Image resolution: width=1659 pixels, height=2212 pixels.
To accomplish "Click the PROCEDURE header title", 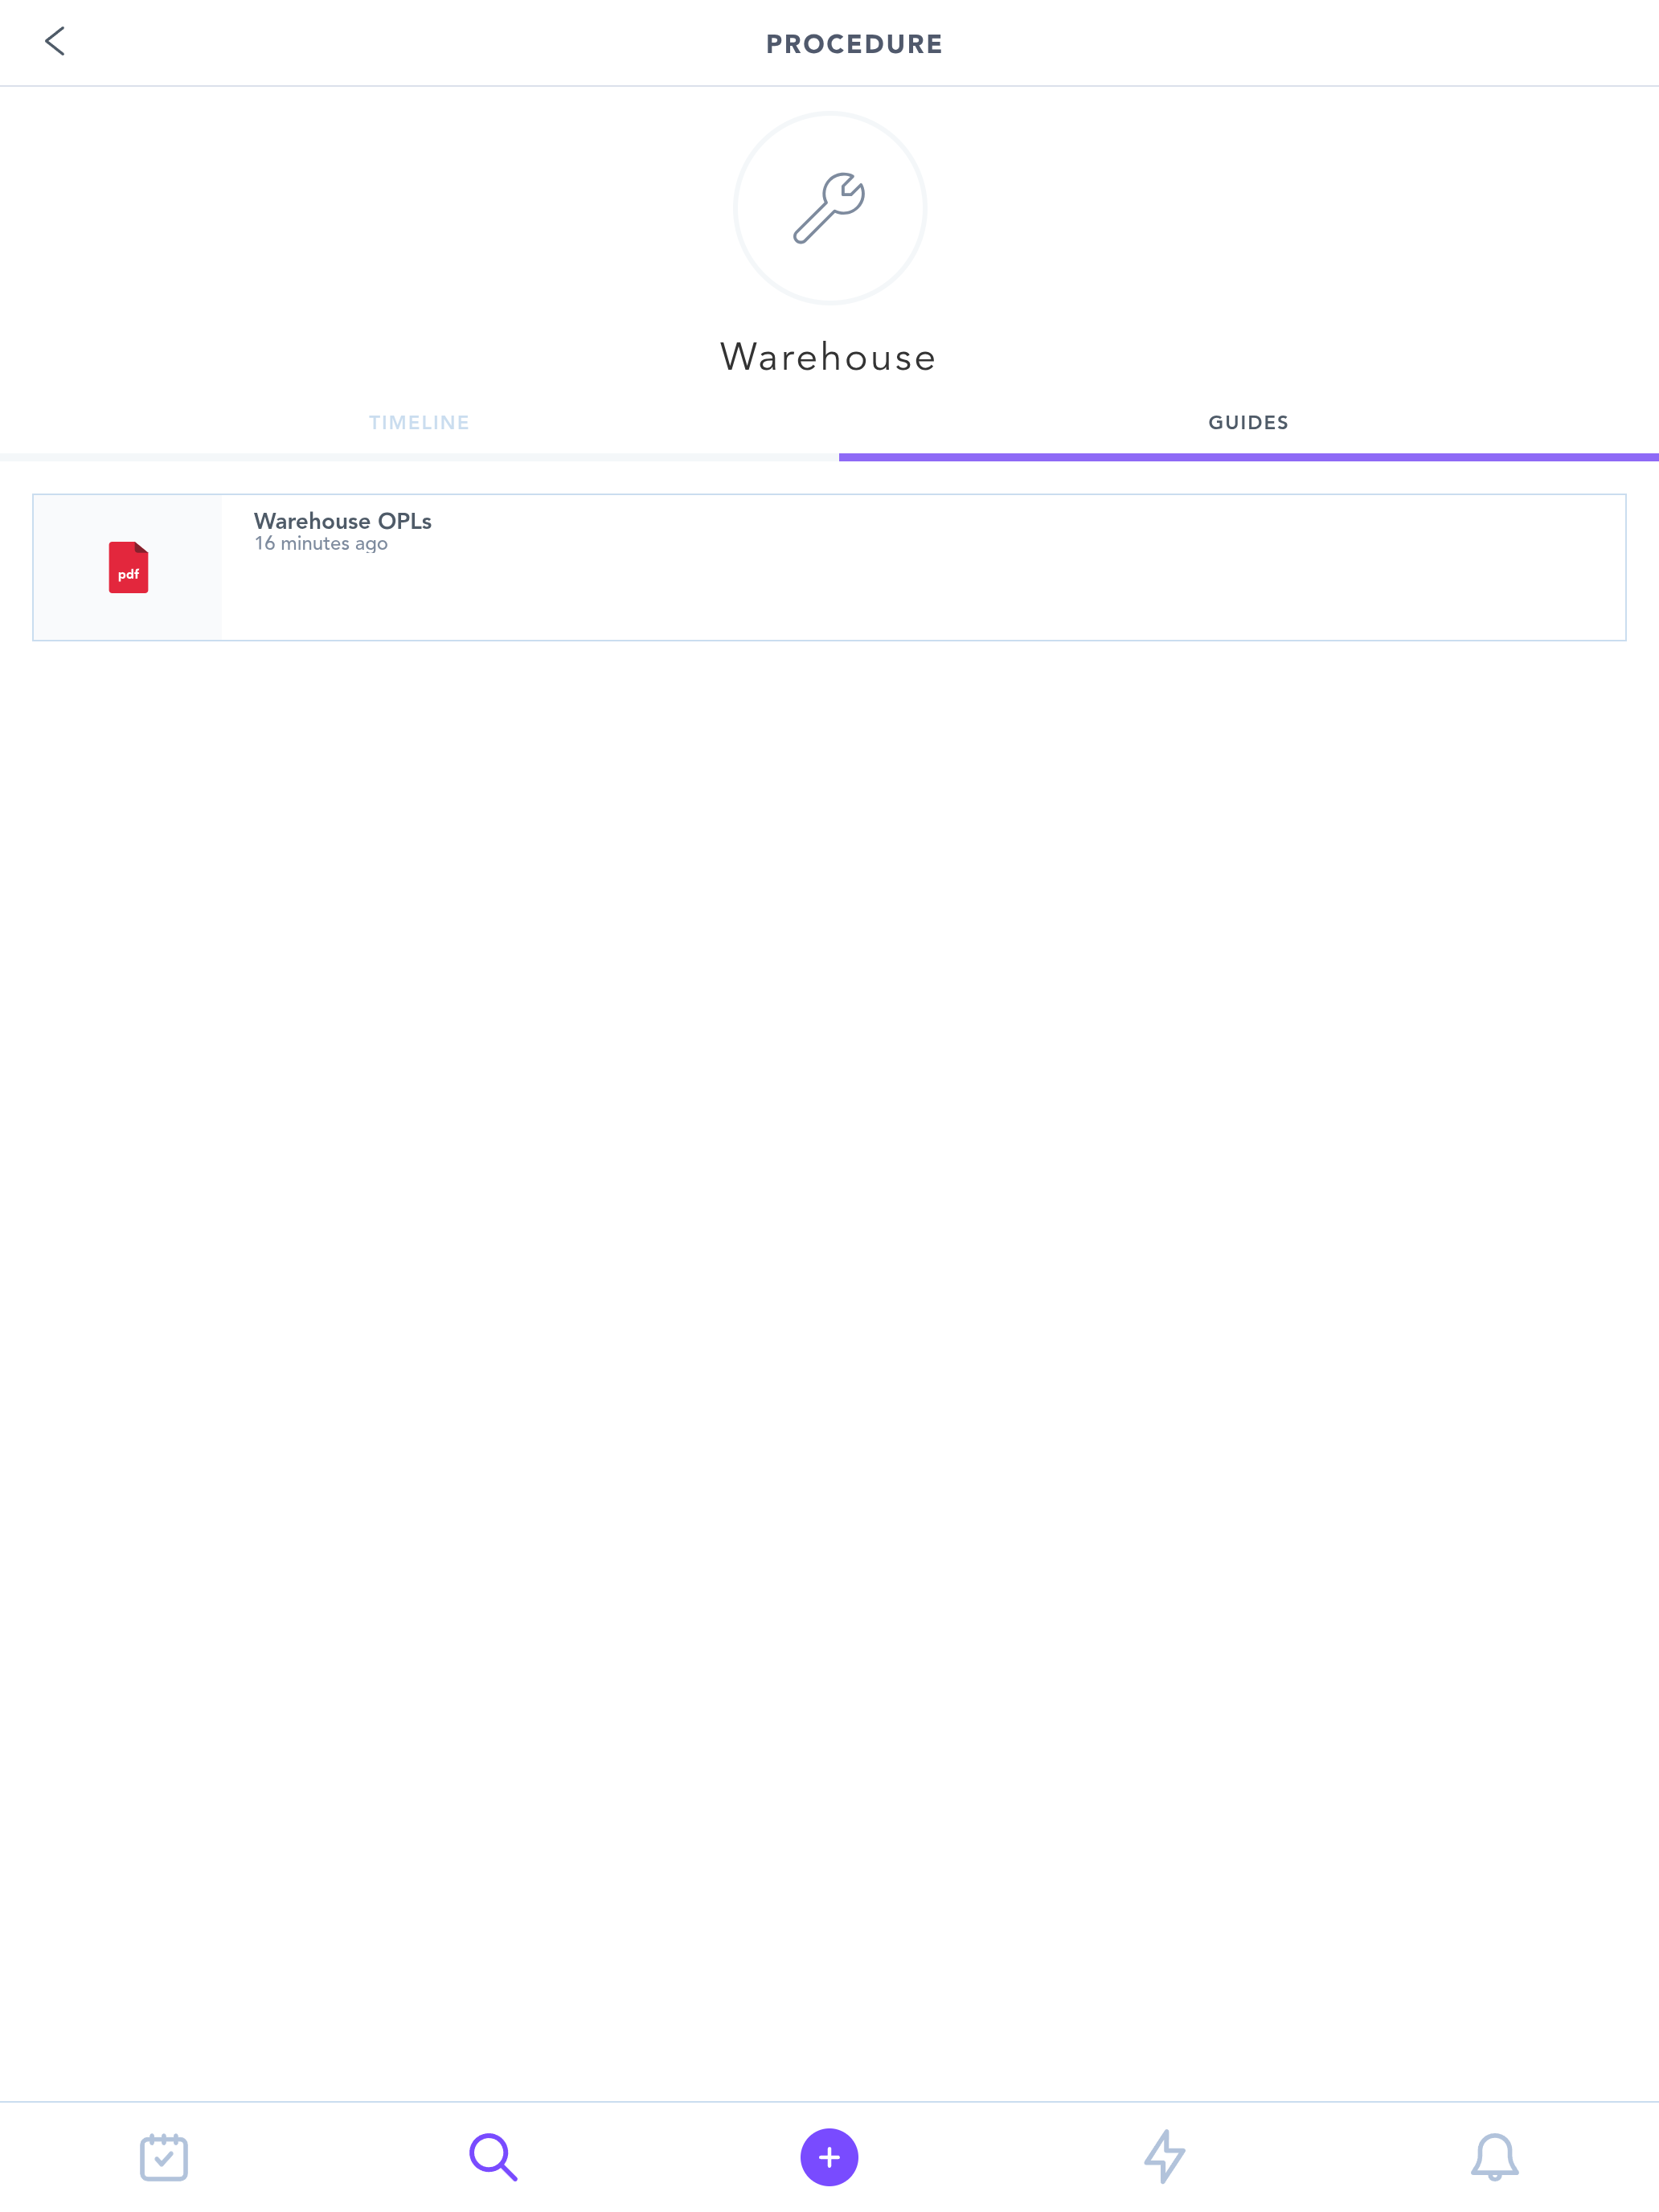I will (x=854, y=44).
